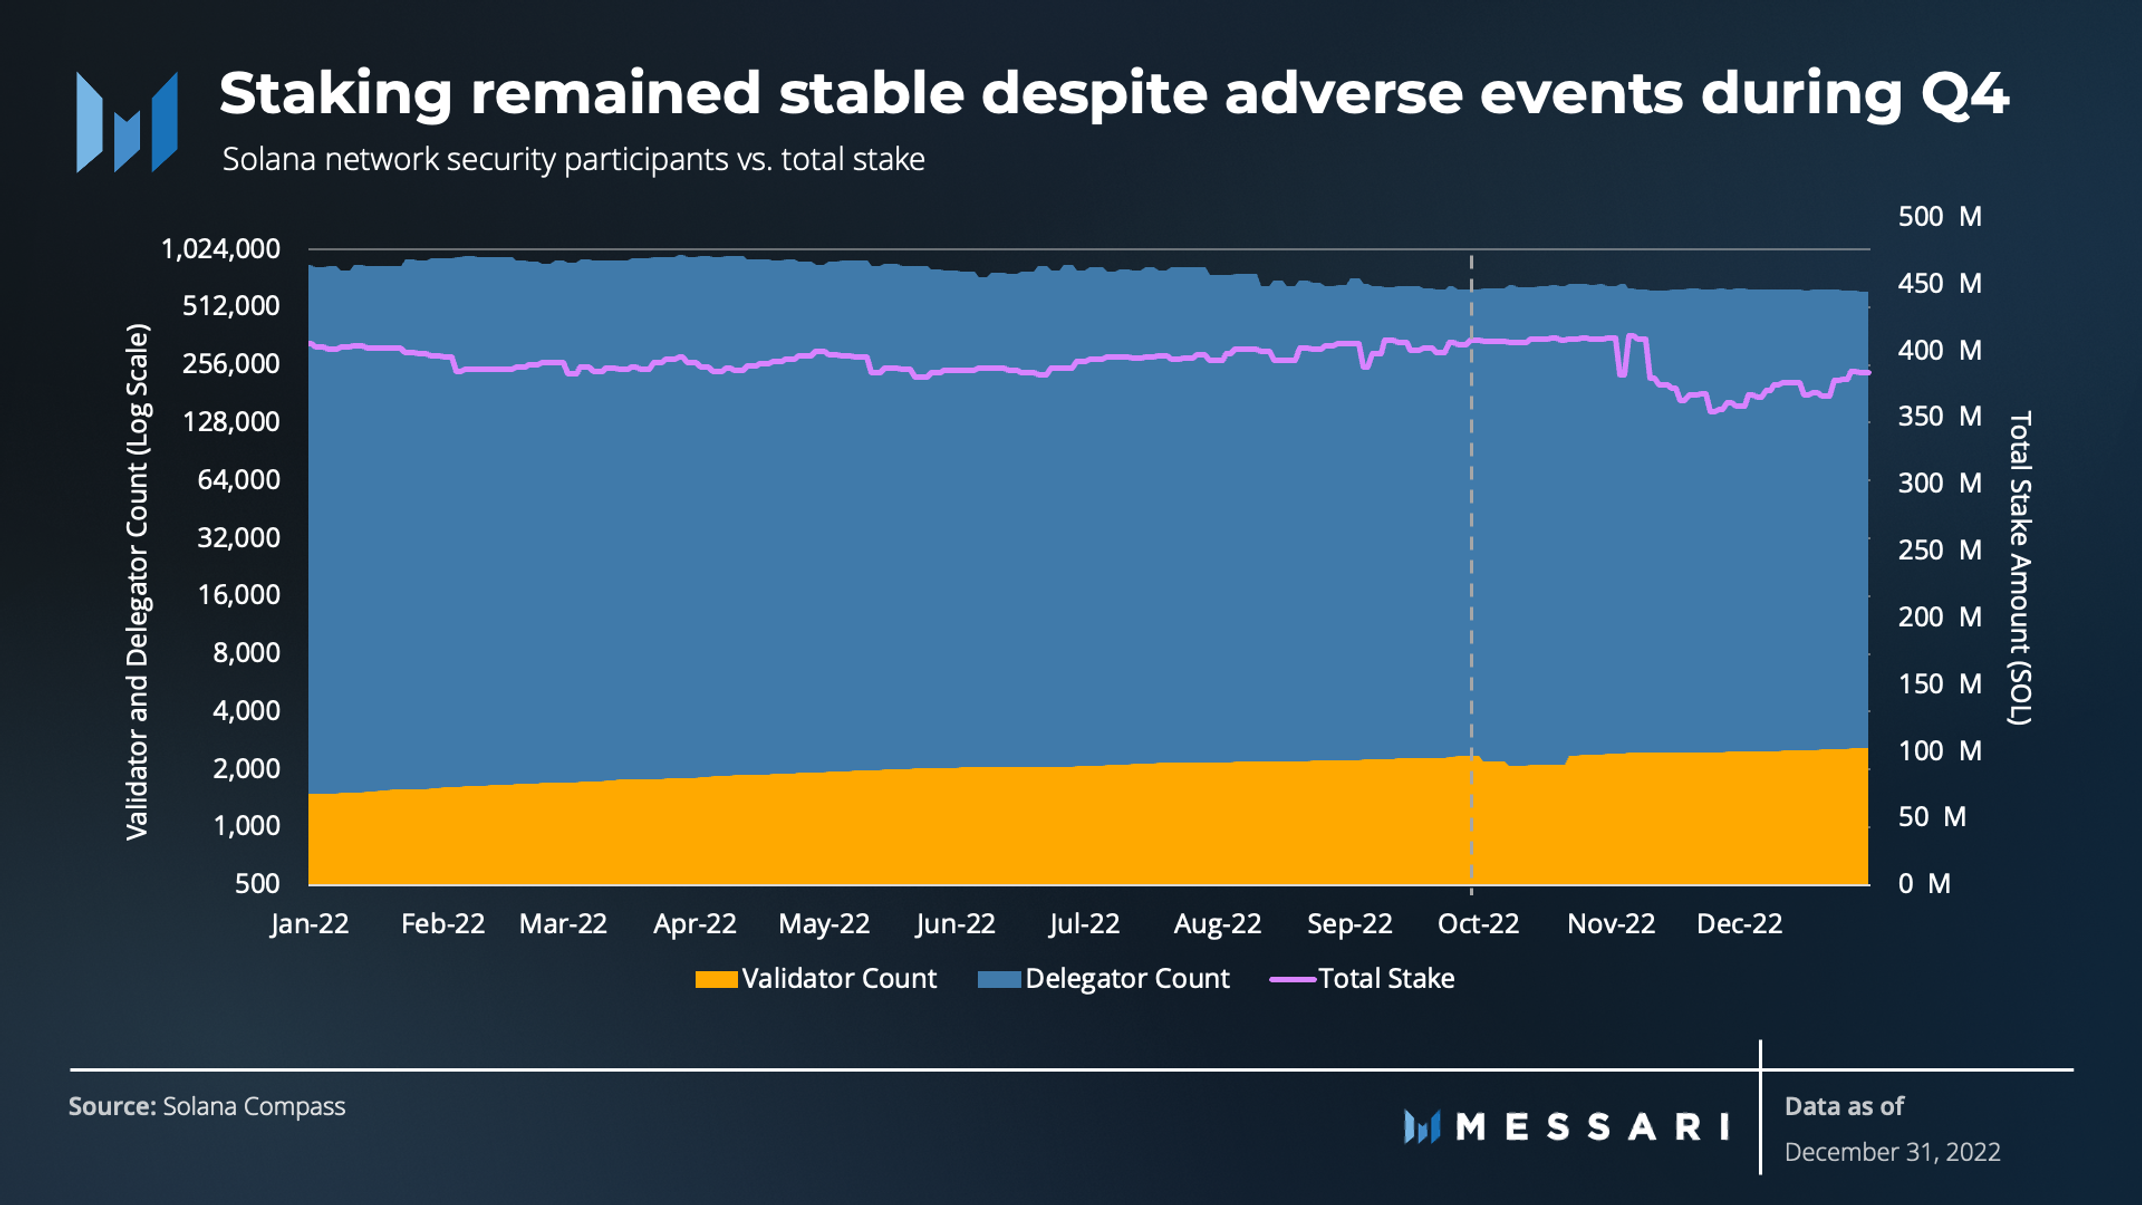
Task: Click the large Messari logo top-left
Action: (x=127, y=122)
